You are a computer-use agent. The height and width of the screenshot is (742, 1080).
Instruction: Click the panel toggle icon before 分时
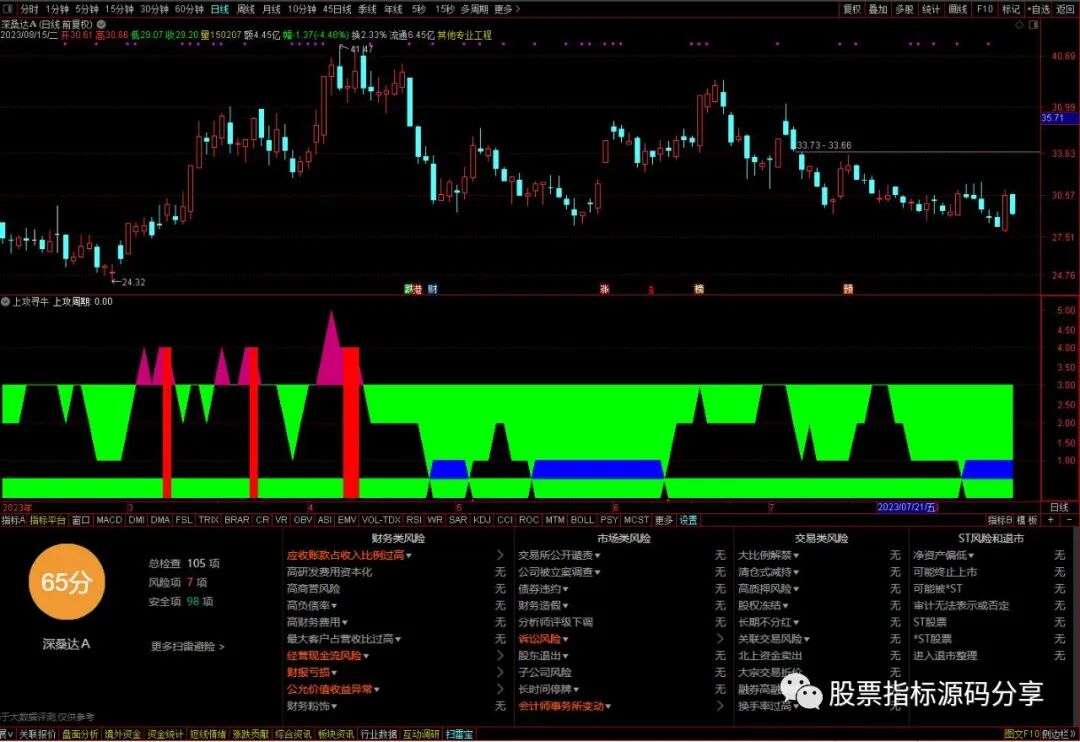(x=8, y=9)
